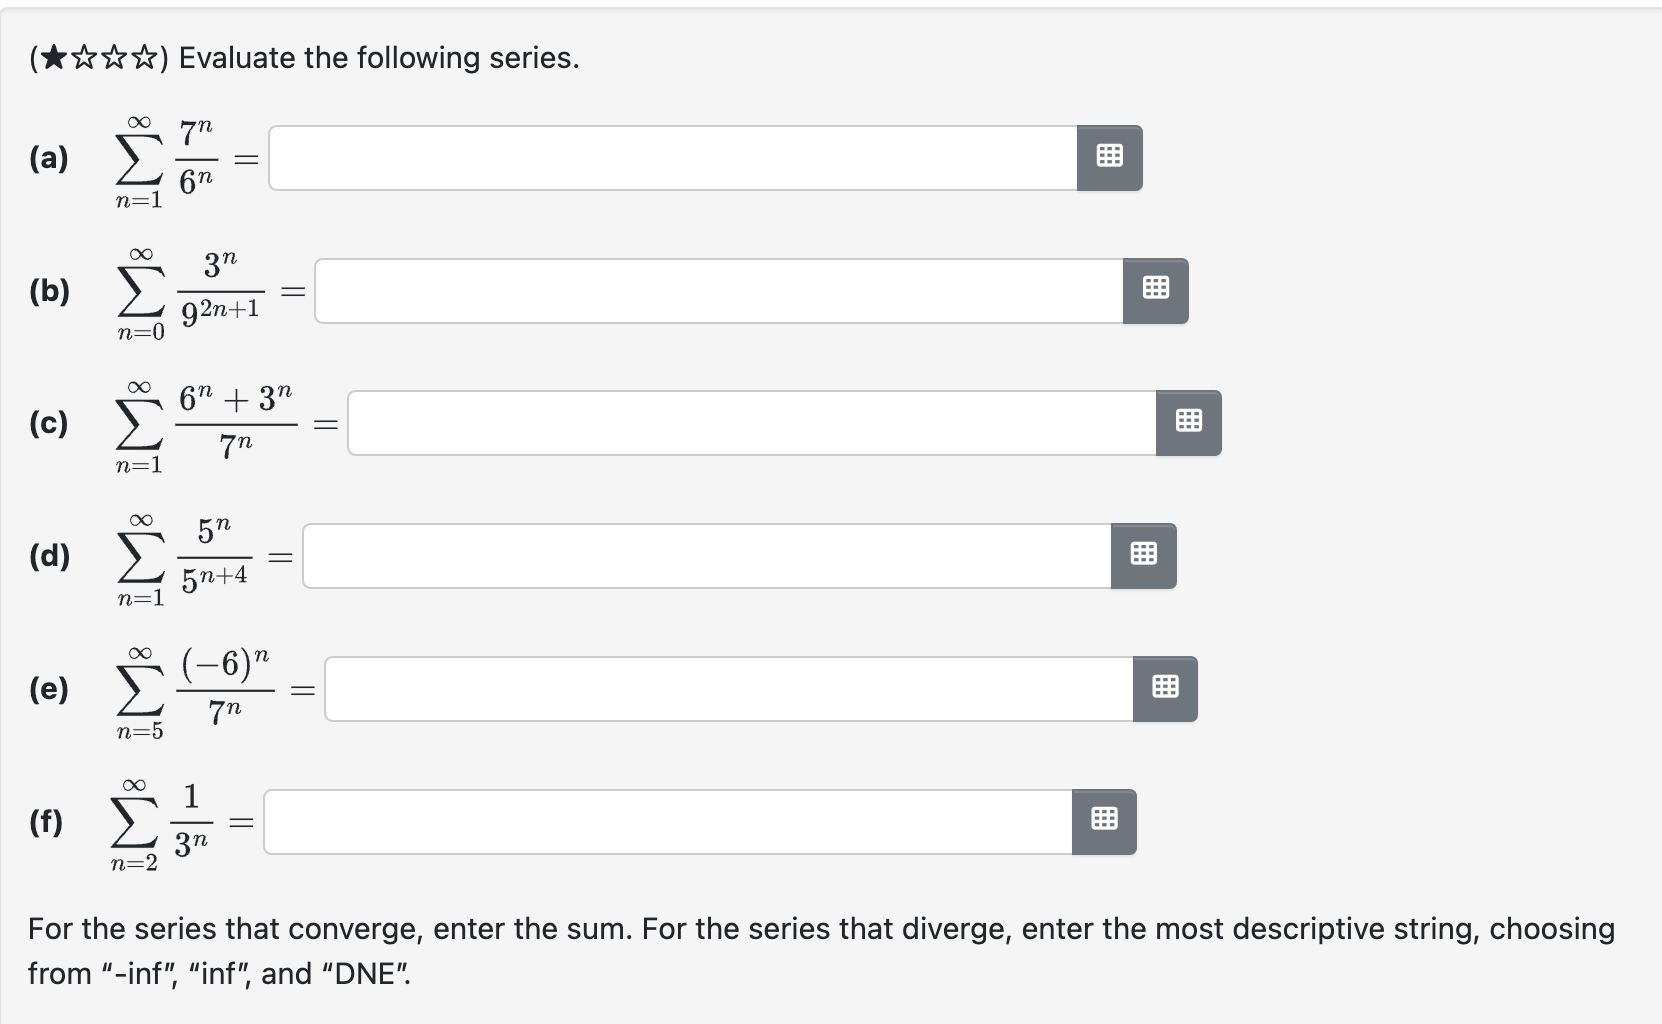Image resolution: width=1662 pixels, height=1024 pixels.
Task: Open equation editor for part (a)
Action: pyautogui.click(x=1109, y=158)
